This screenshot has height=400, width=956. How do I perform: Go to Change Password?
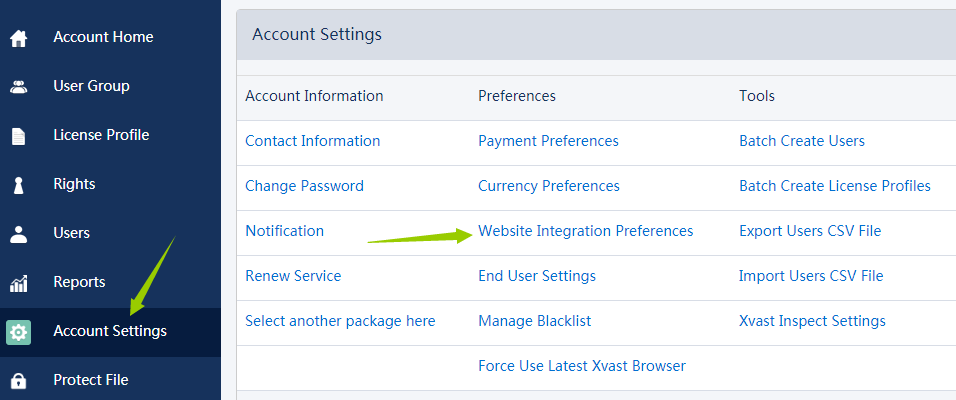pos(304,186)
